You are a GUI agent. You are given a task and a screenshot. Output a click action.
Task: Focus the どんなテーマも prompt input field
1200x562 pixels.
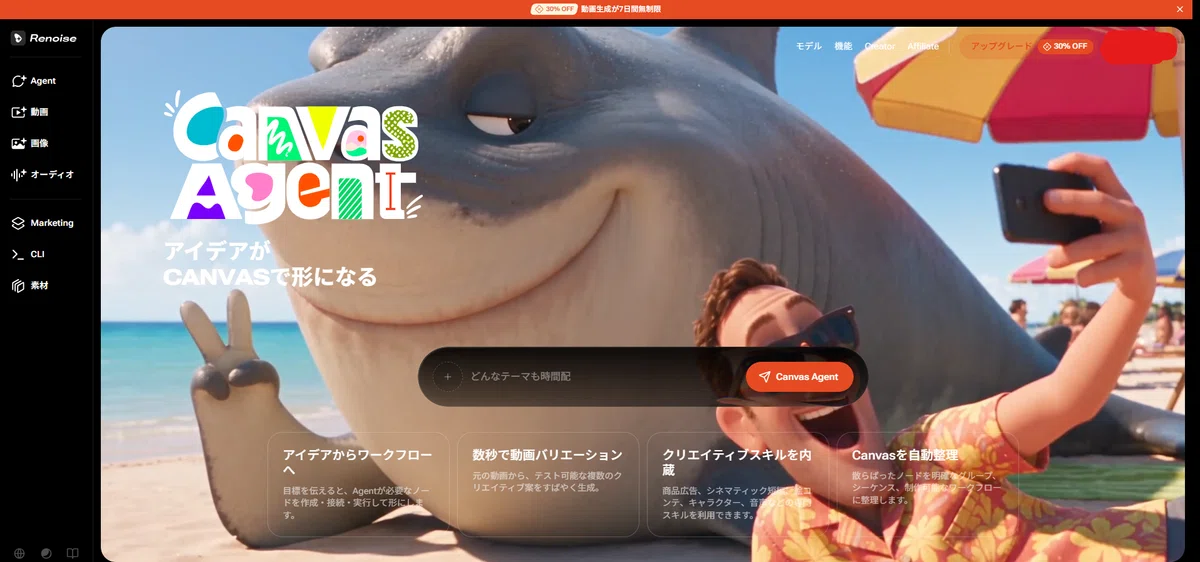click(x=600, y=377)
